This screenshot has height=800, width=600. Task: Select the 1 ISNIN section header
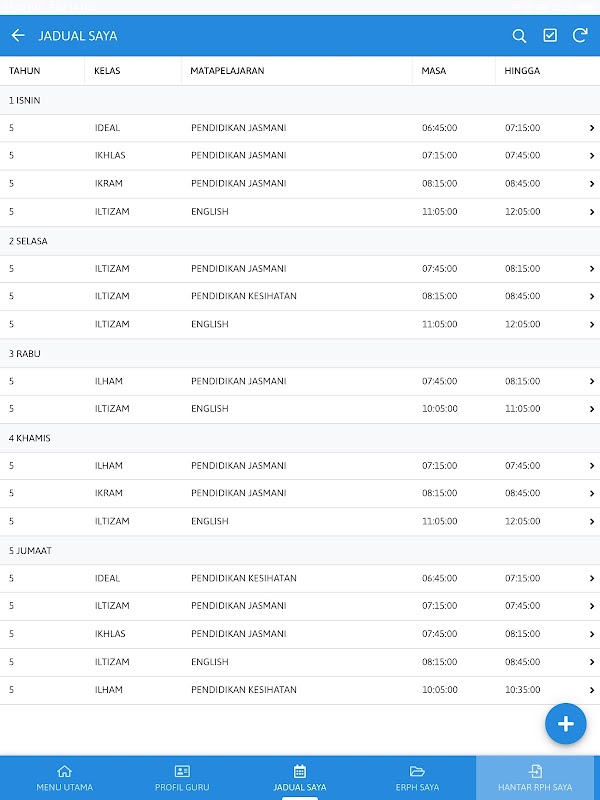26,100
